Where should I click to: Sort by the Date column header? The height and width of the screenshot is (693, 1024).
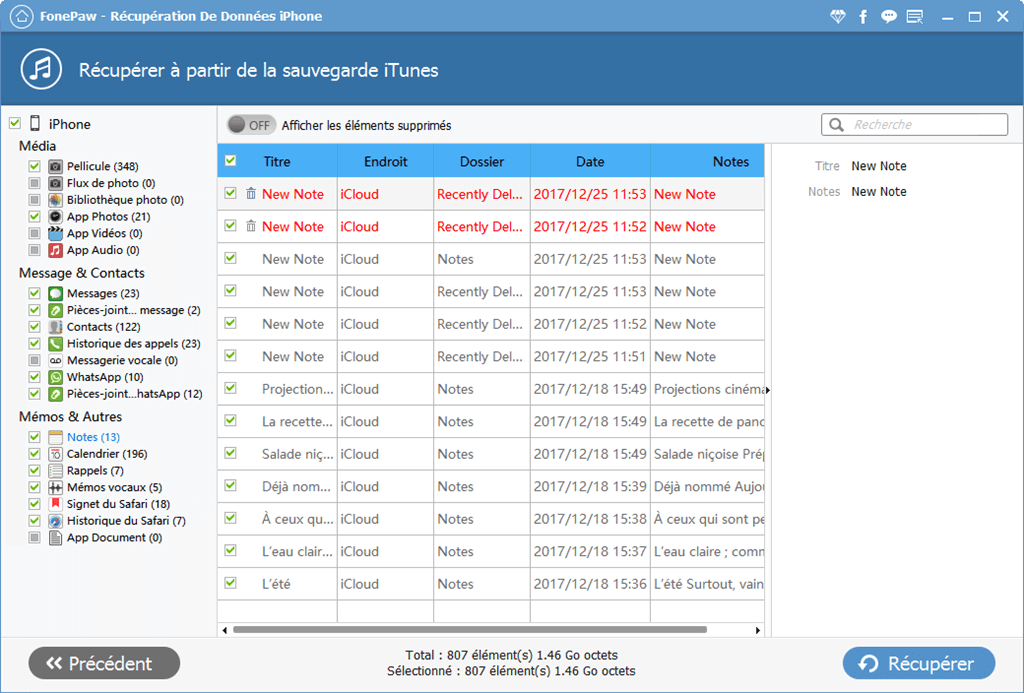pos(590,161)
